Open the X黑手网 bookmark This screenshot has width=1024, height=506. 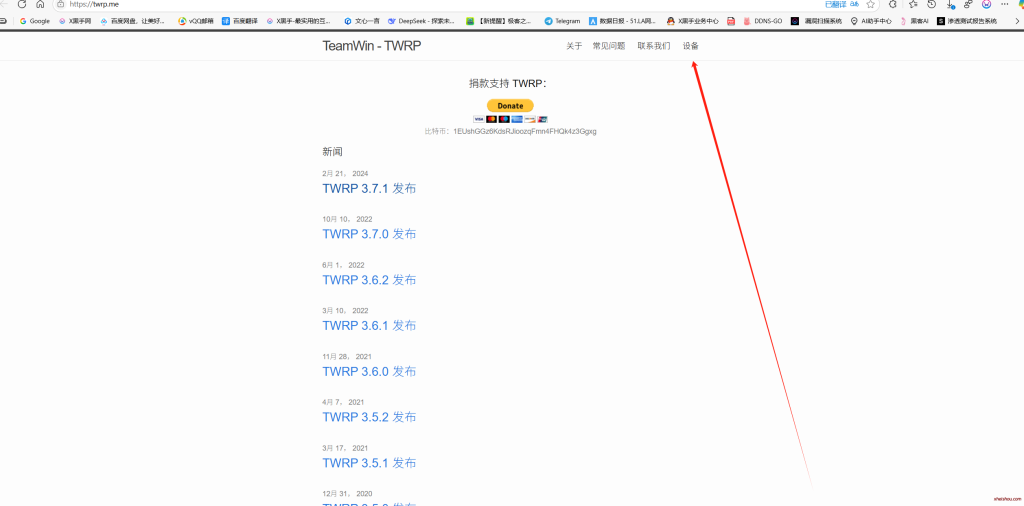click(75, 21)
